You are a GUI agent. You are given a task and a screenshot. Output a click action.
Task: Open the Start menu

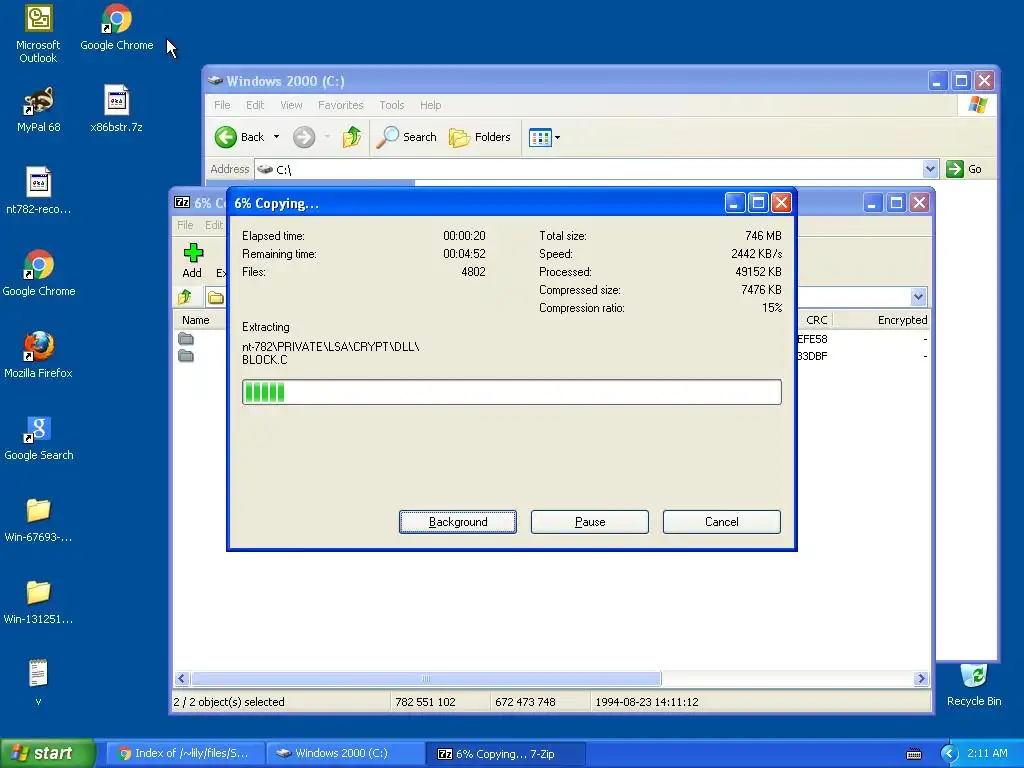pos(47,754)
